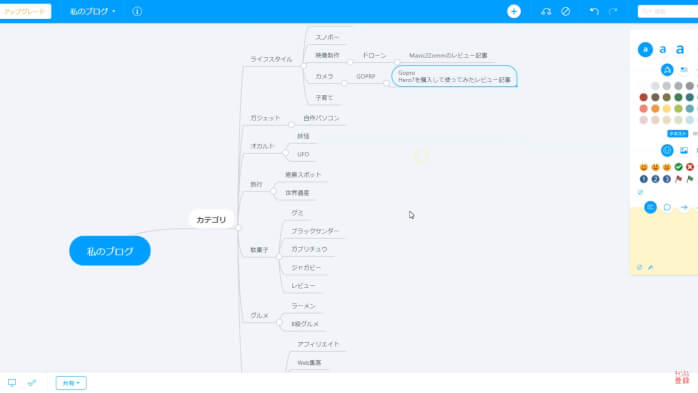Pick the yellow color swatch
698x393 pixels.
(x=666, y=109)
